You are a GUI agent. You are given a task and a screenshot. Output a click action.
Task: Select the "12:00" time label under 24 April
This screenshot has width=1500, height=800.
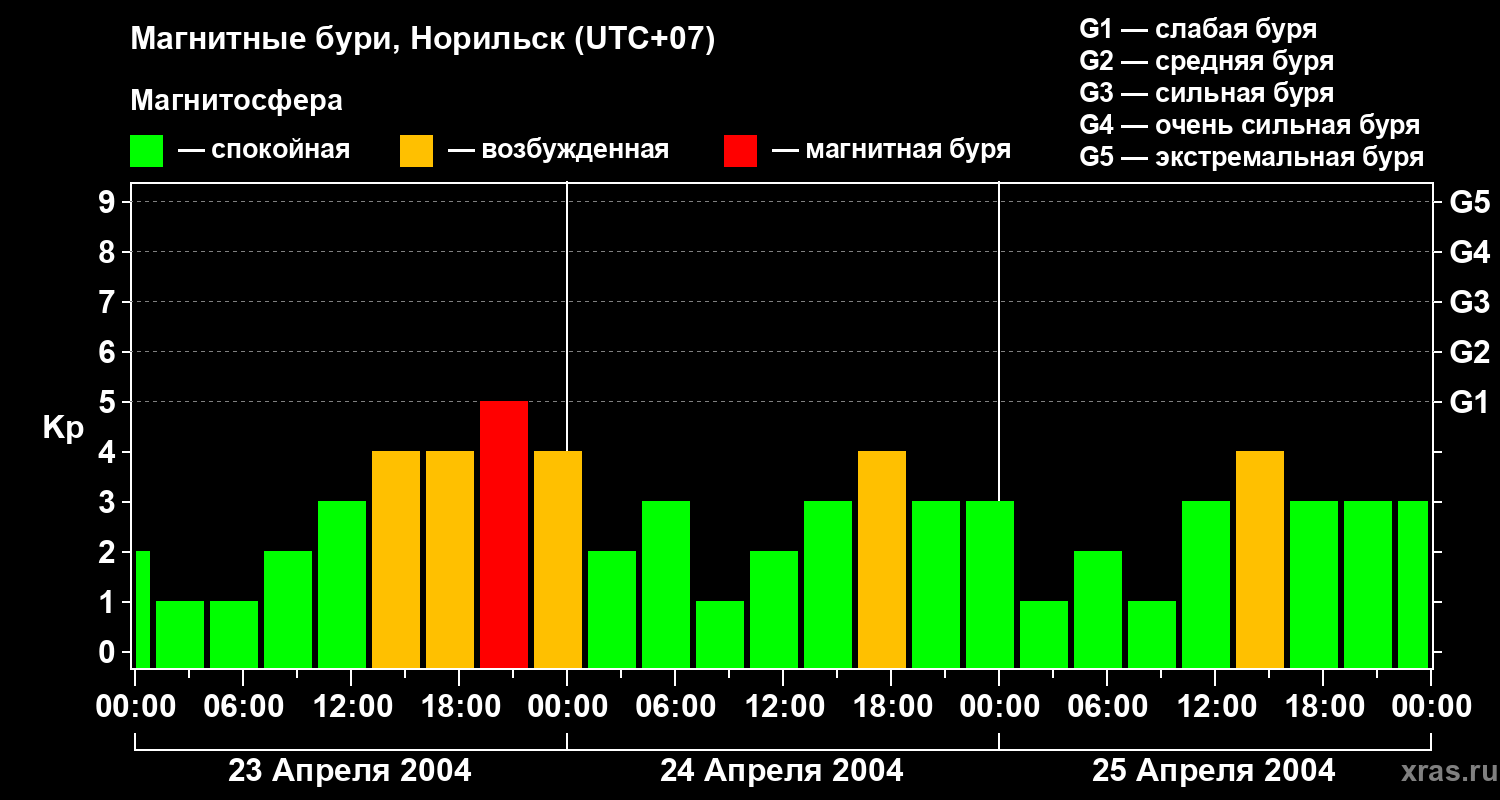click(784, 707)
